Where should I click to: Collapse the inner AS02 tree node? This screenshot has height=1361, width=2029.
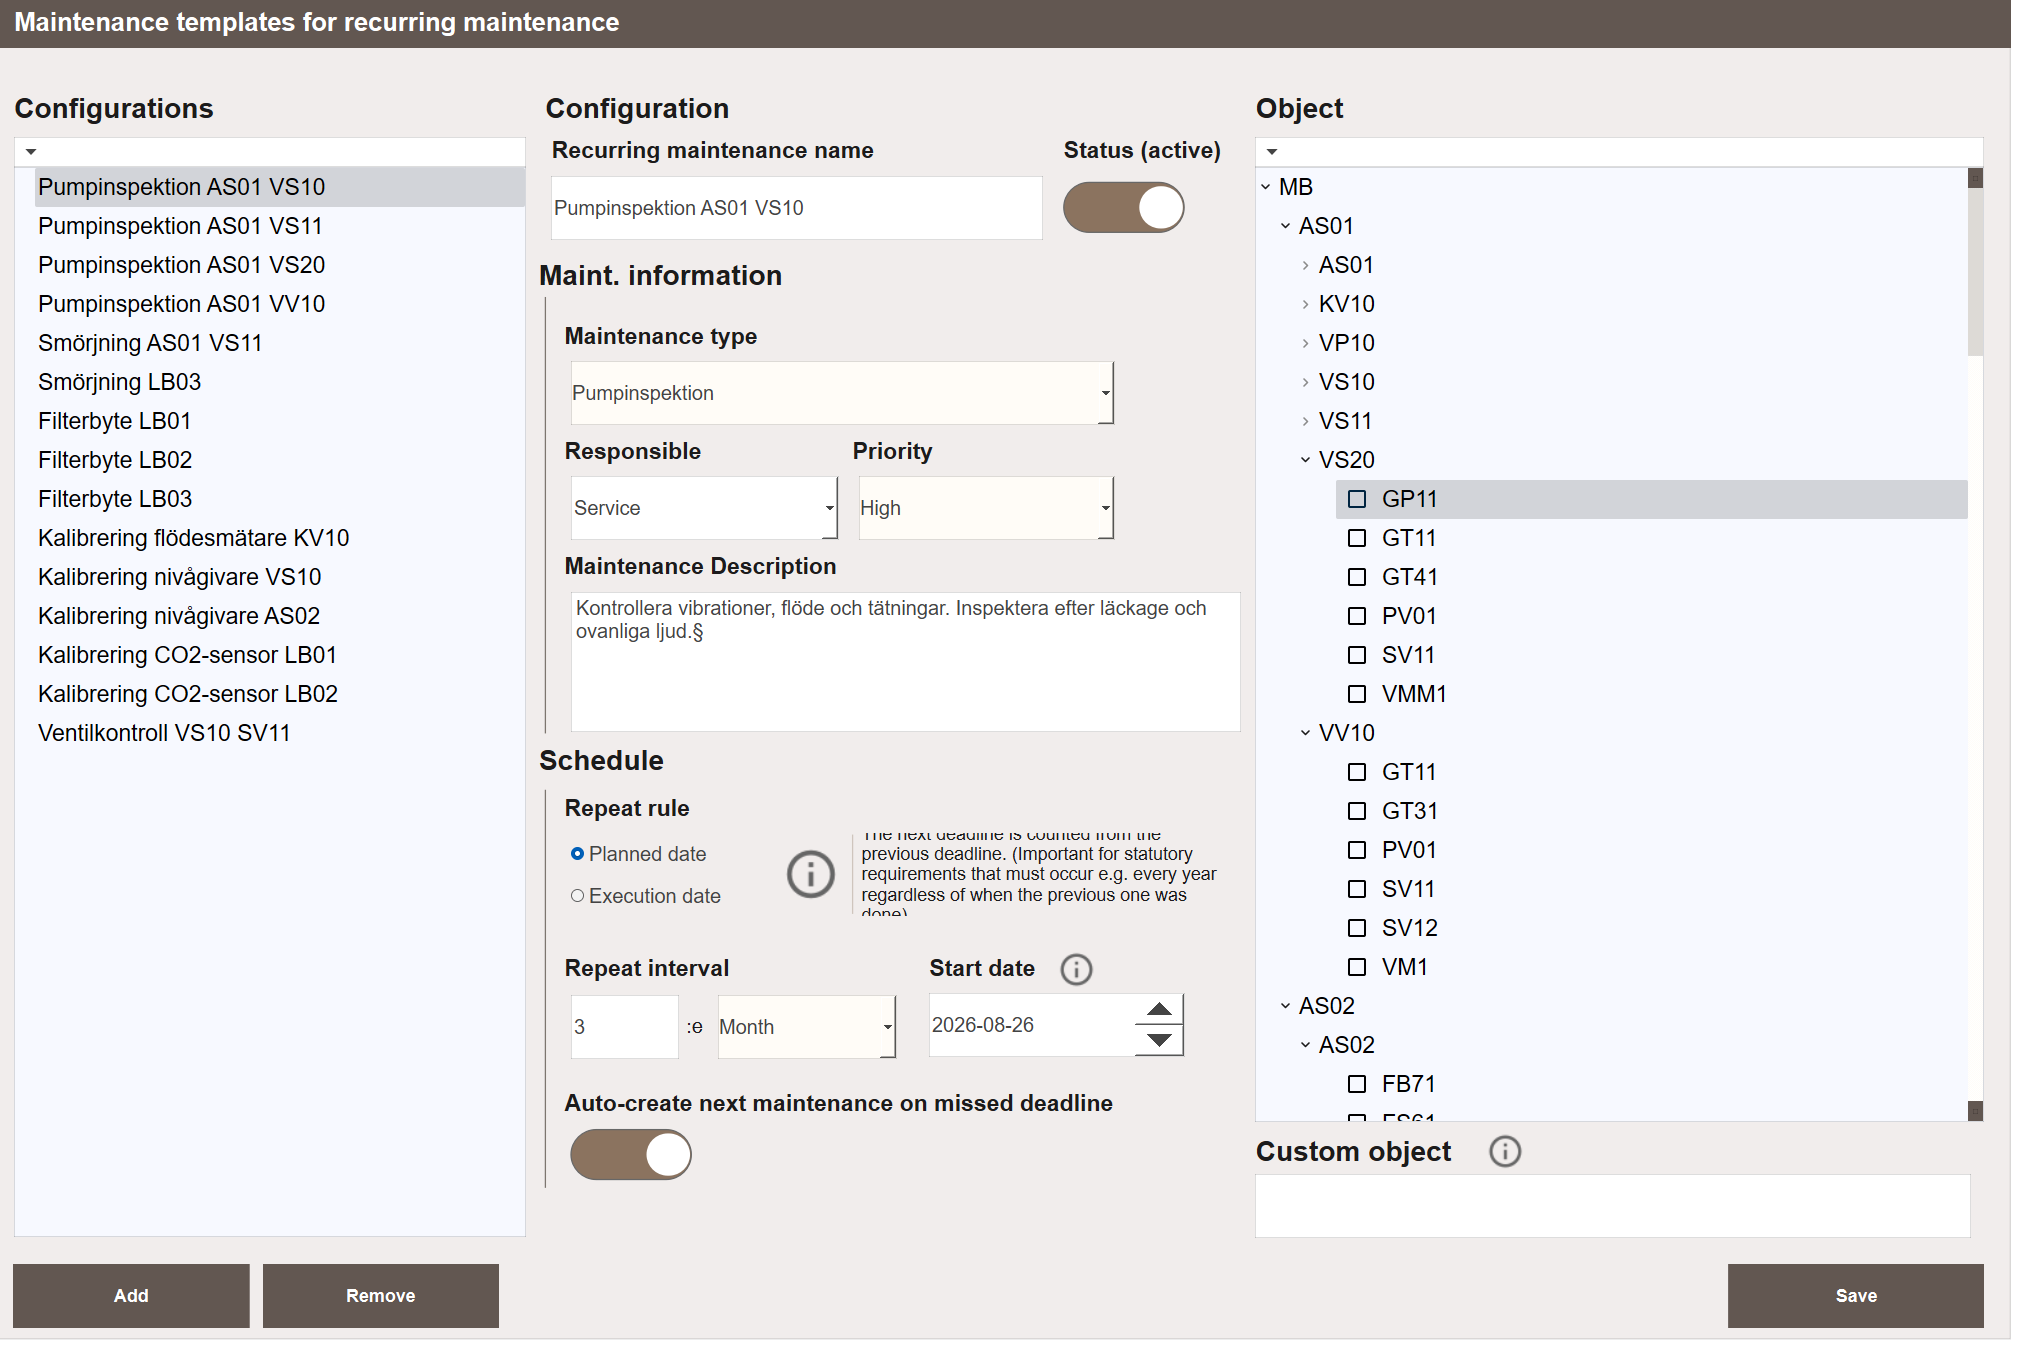coord(1305,1045)
